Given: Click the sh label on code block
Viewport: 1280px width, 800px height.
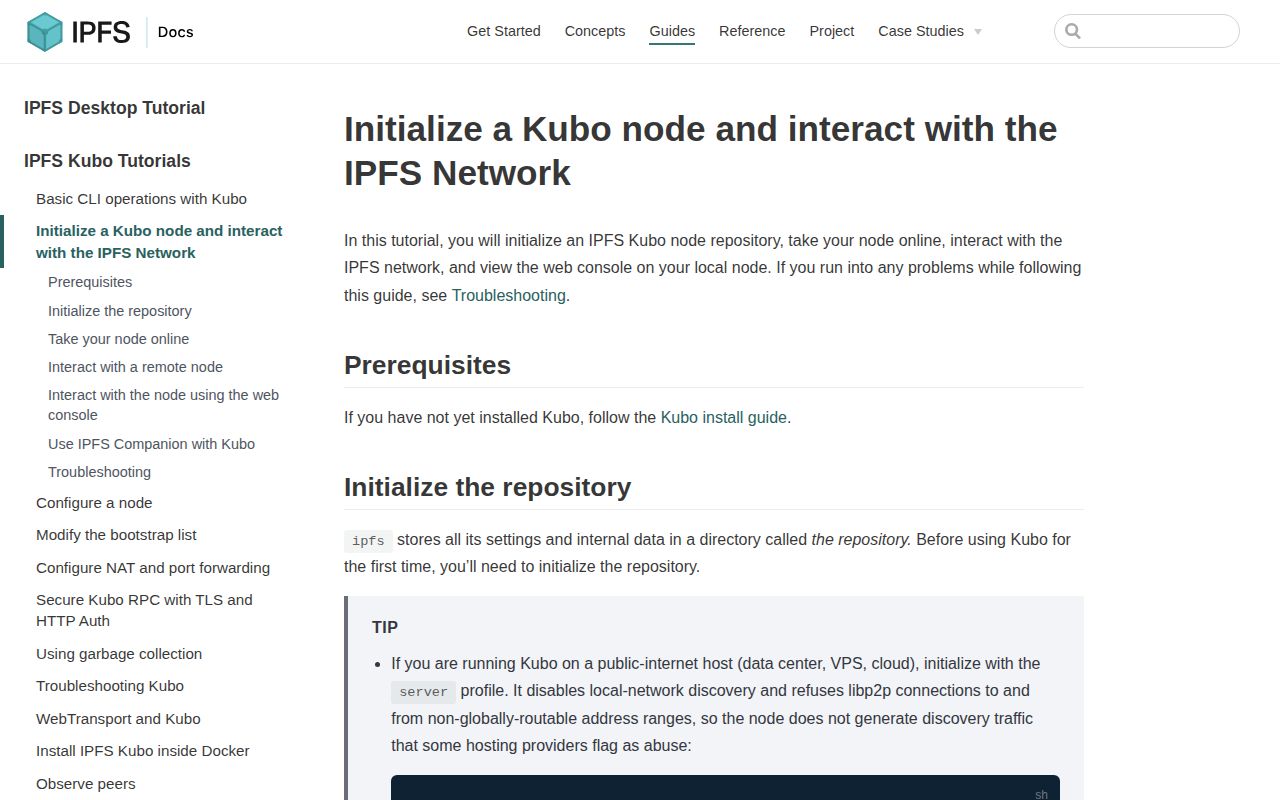Looking at the screenshot, I should tap(1041, 794).
